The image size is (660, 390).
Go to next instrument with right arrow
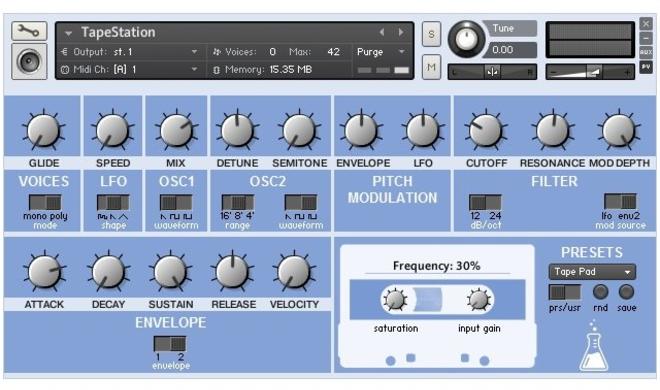coord(401,32)
